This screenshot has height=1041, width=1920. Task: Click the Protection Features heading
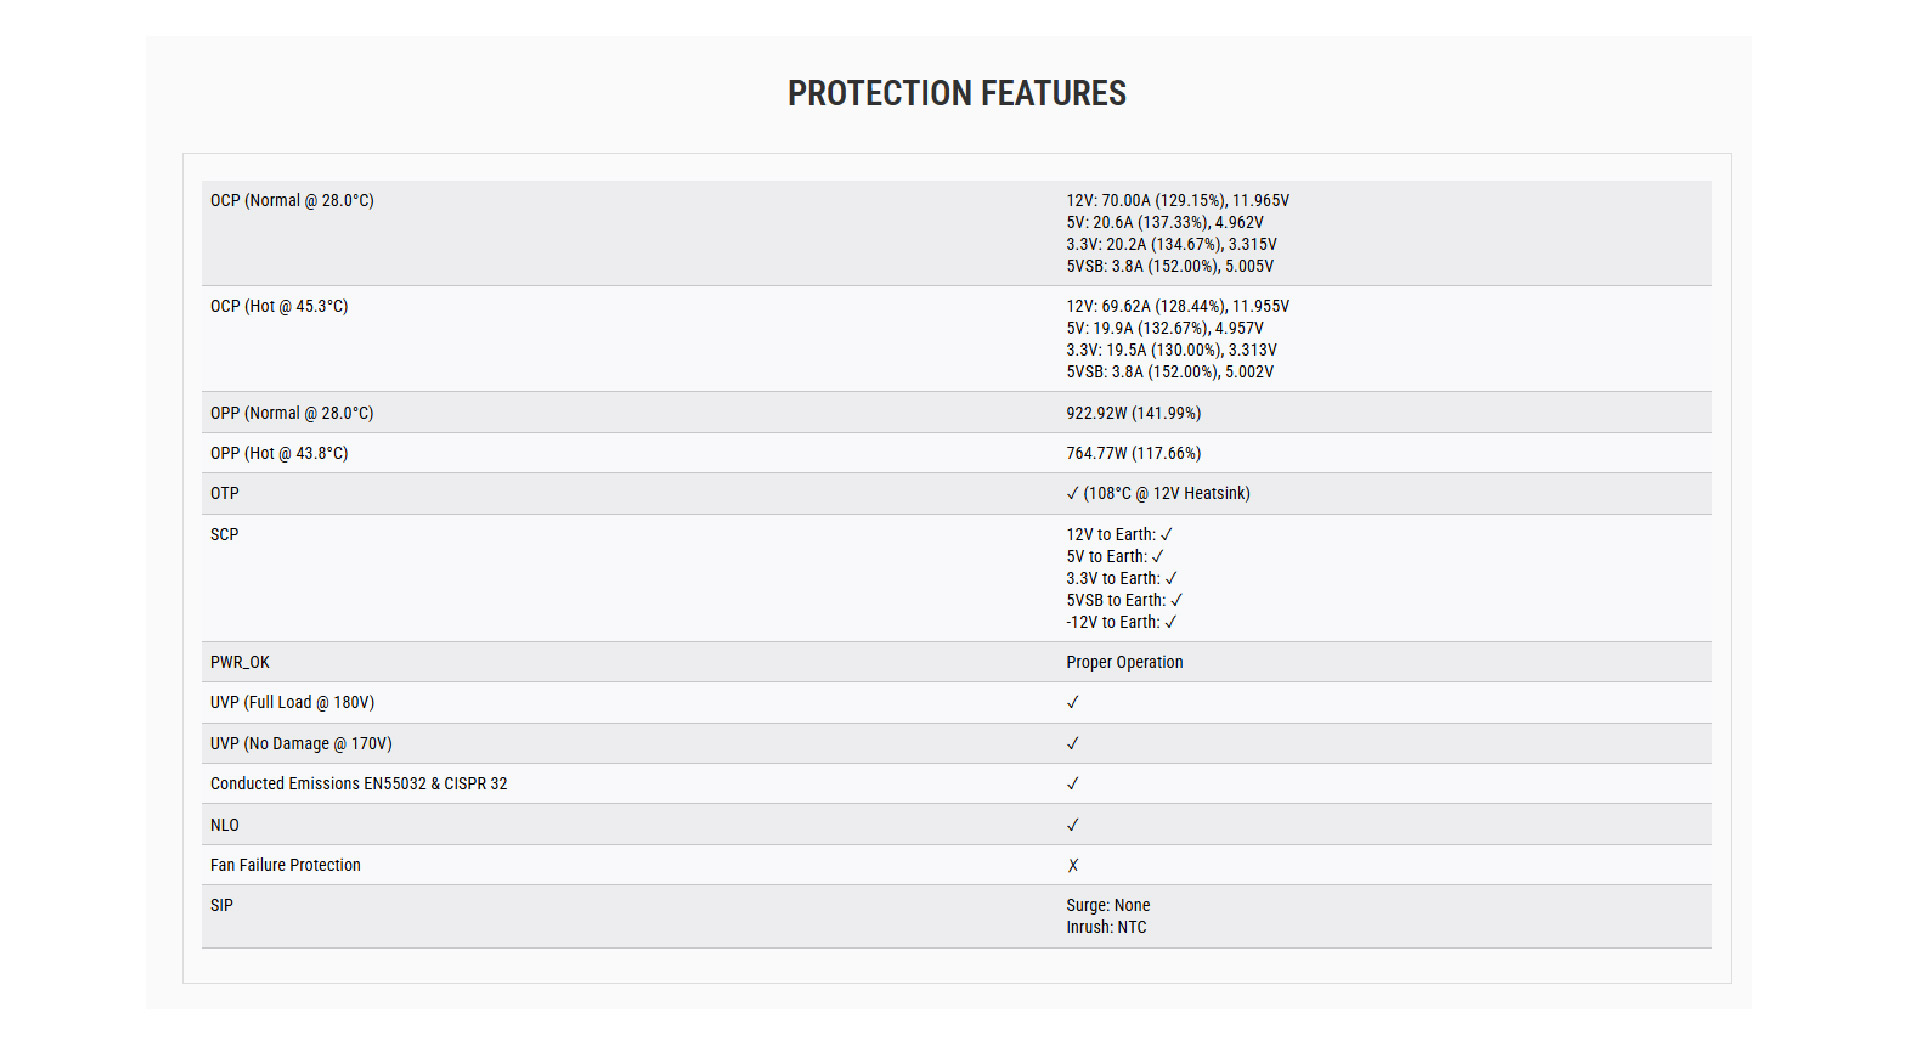pyautogui.click(x=956, y=93)
